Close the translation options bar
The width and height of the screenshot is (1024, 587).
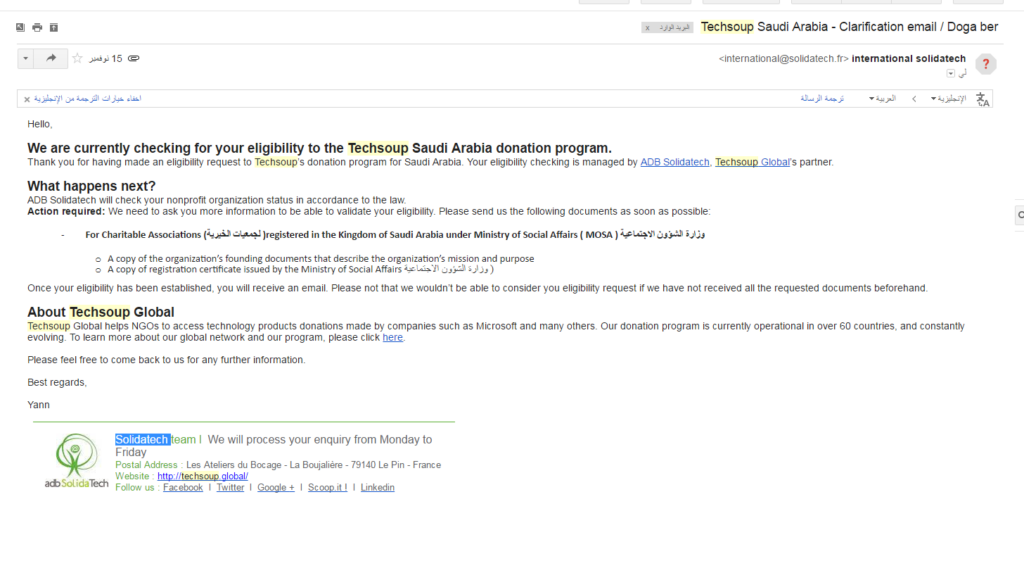tap(27, 99)
